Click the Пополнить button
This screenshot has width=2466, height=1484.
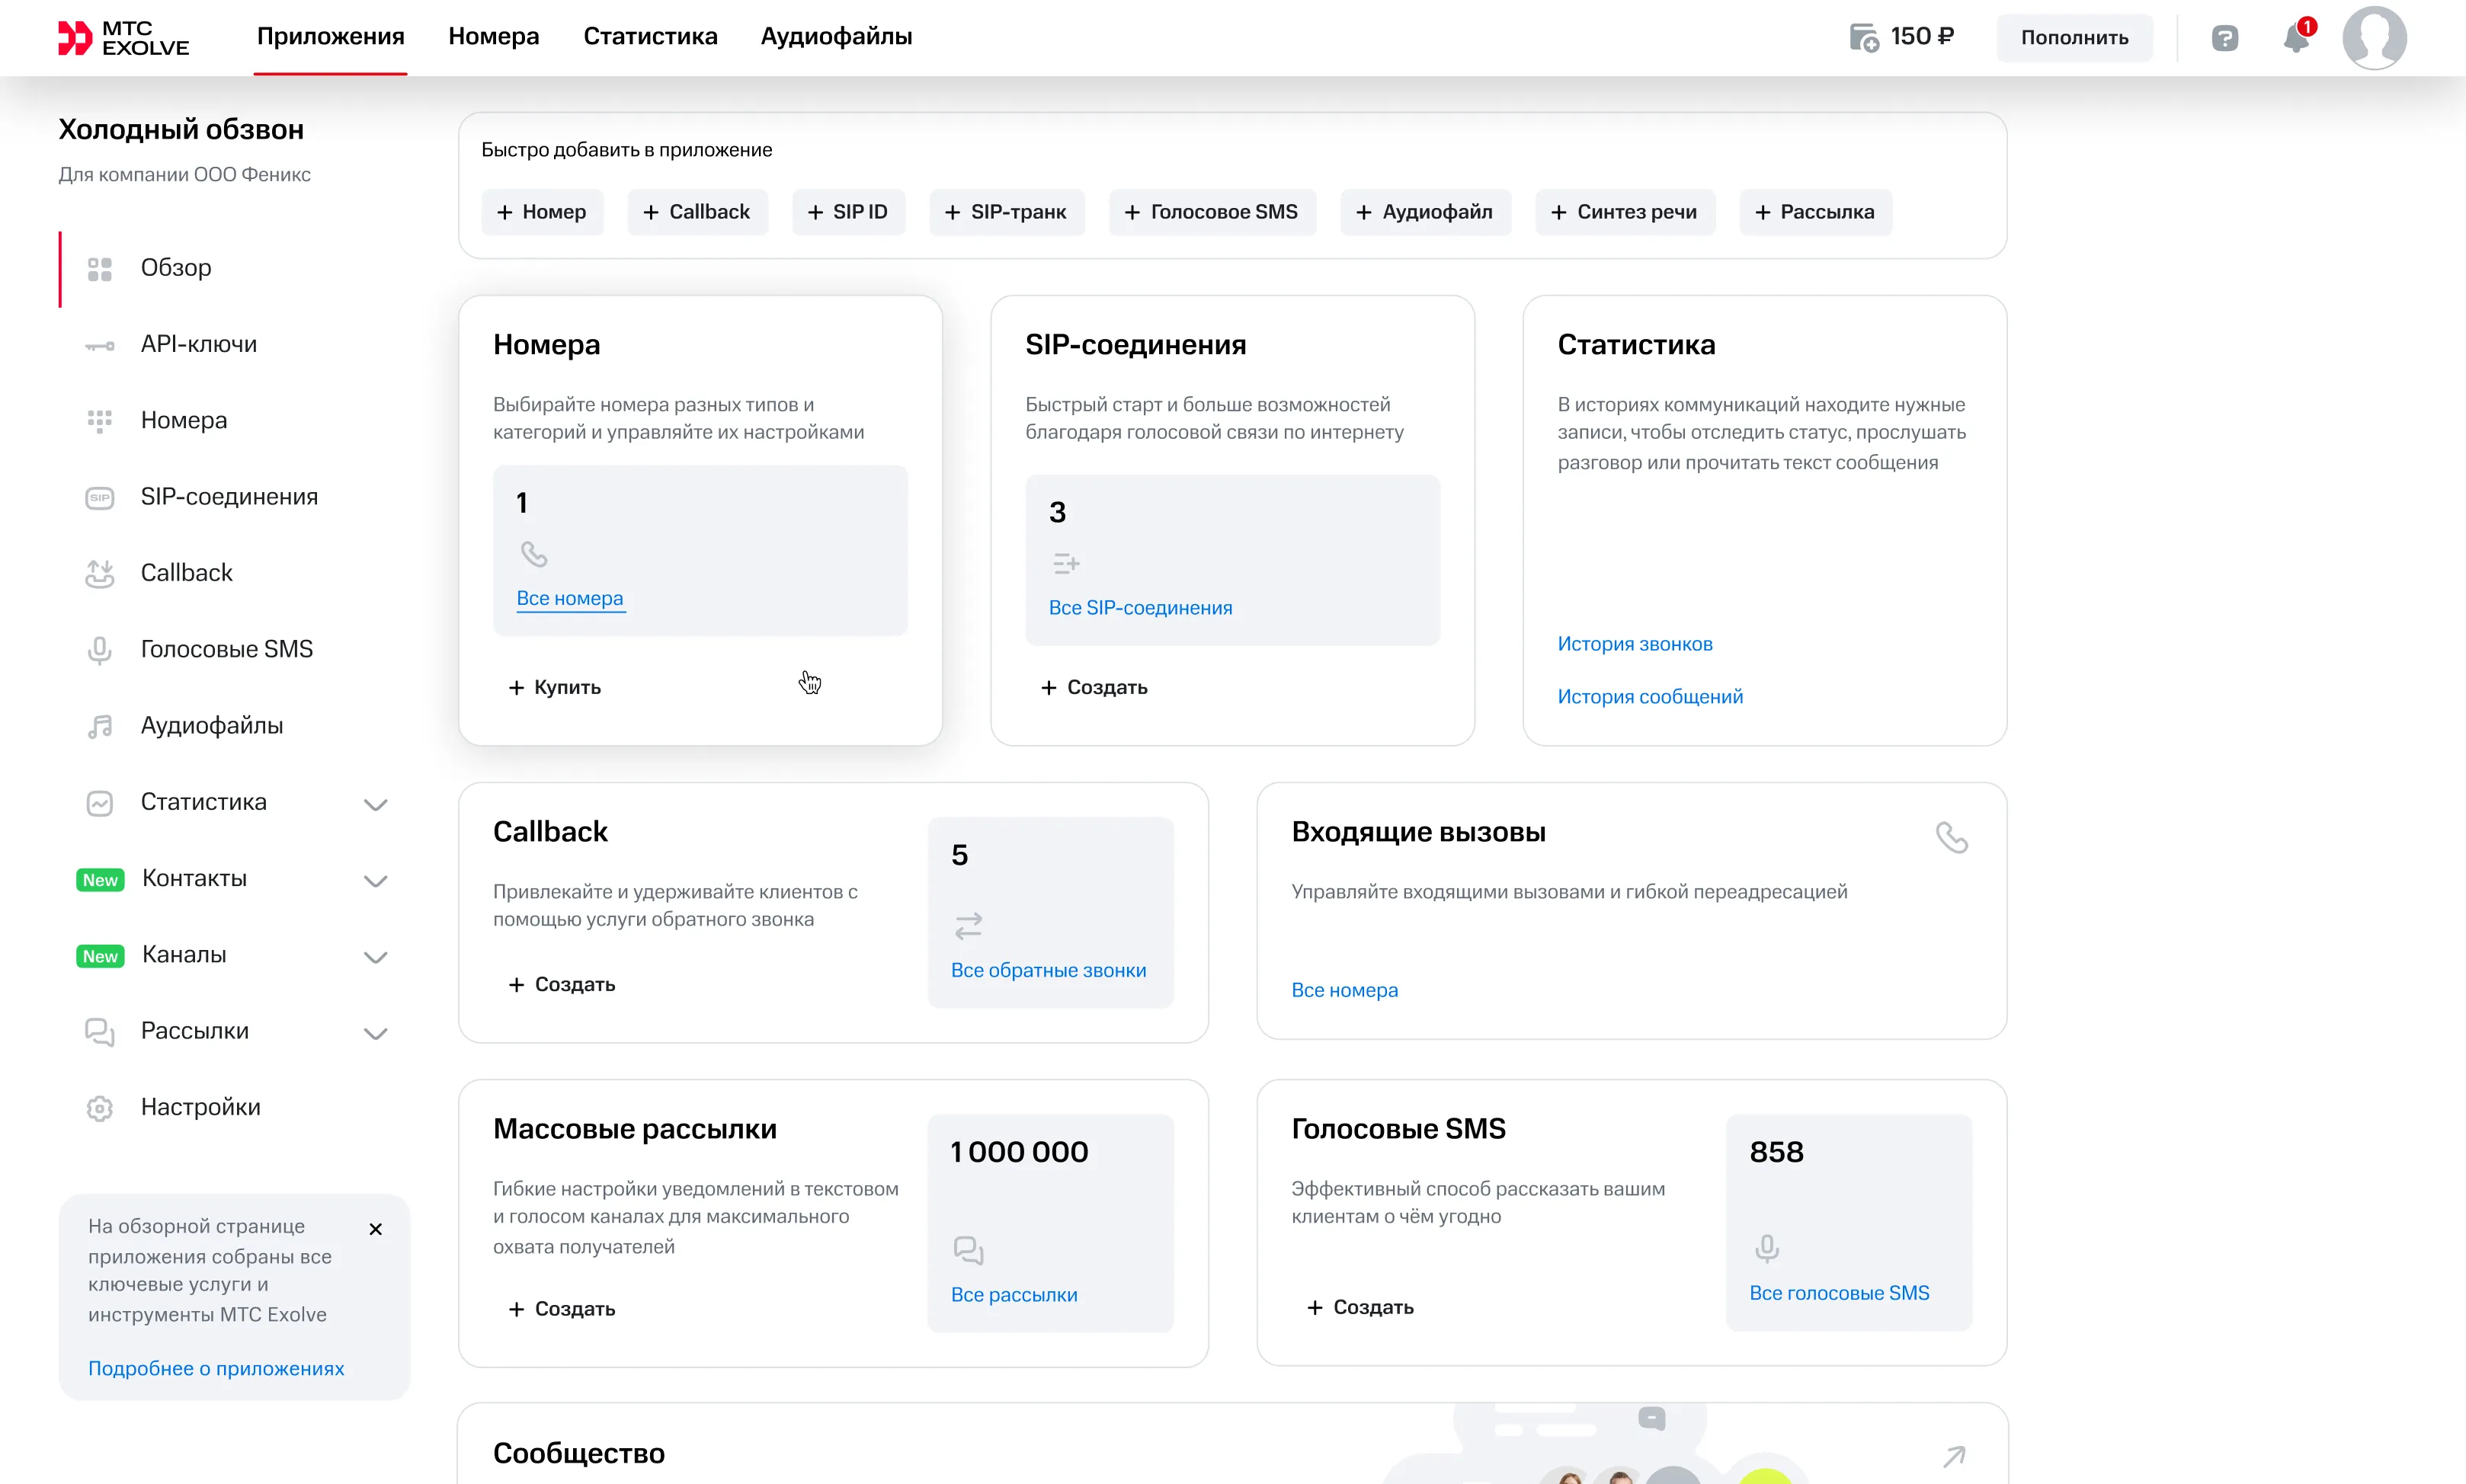(x=2074, y=37)
